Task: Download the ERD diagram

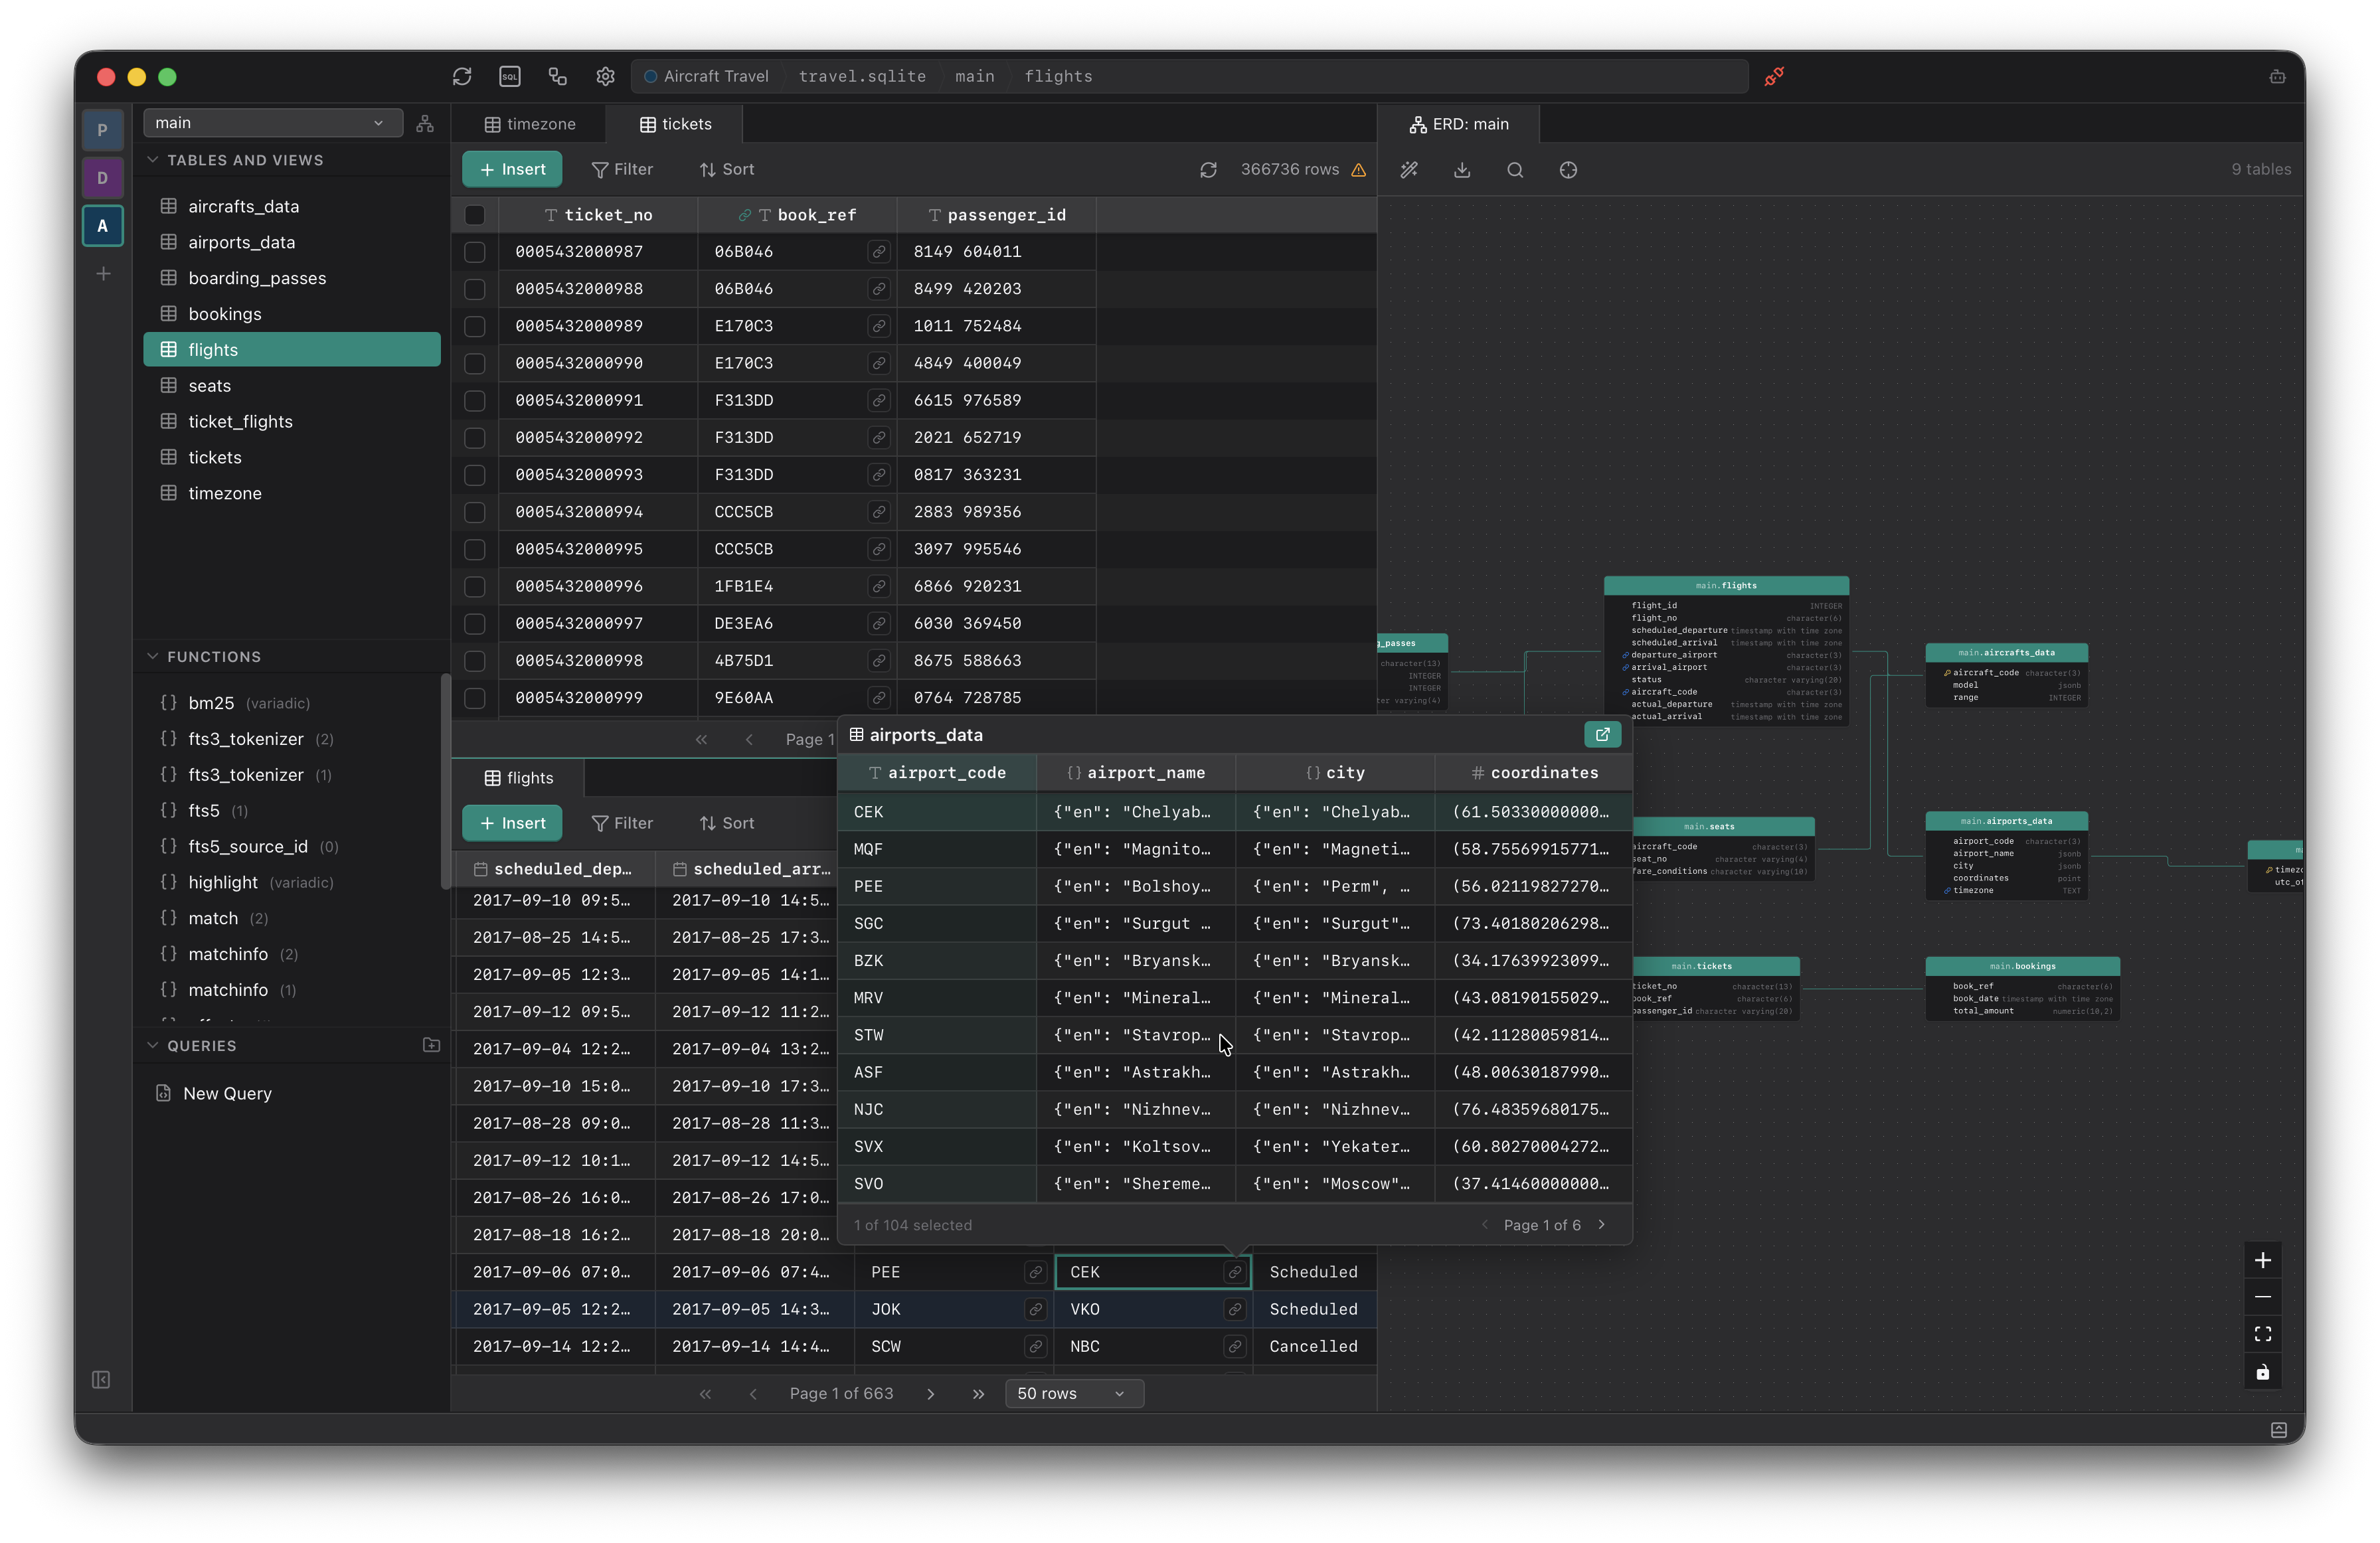Action: pos(1462,170)
